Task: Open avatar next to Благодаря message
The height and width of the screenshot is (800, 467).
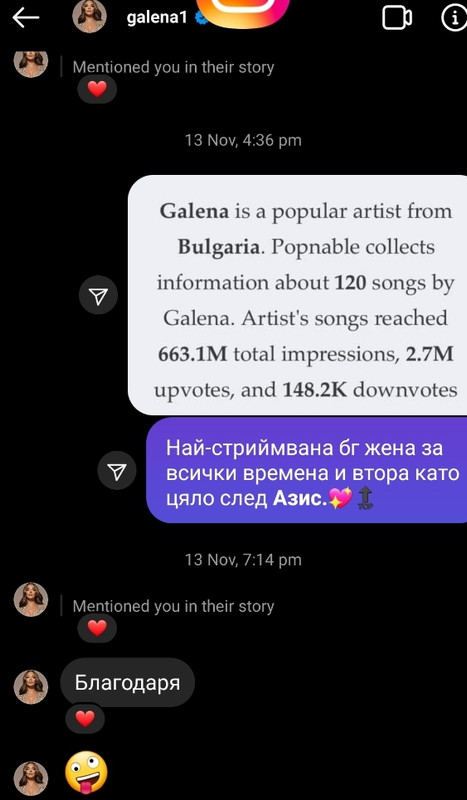Action: coord(31,687)
